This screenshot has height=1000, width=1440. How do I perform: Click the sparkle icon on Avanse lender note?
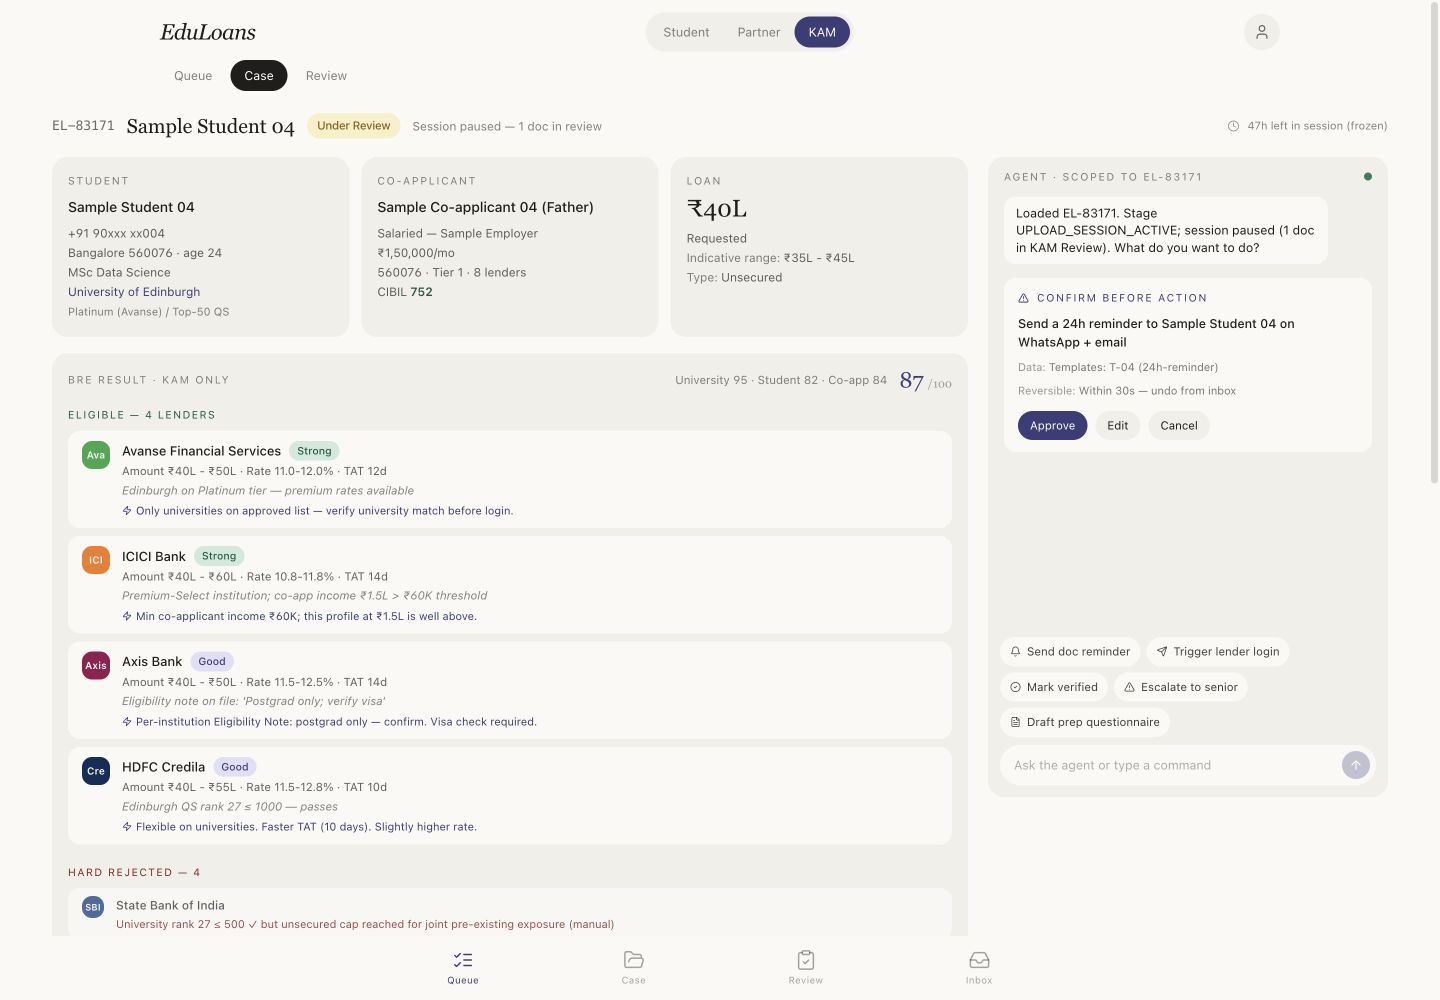[127, 511]
